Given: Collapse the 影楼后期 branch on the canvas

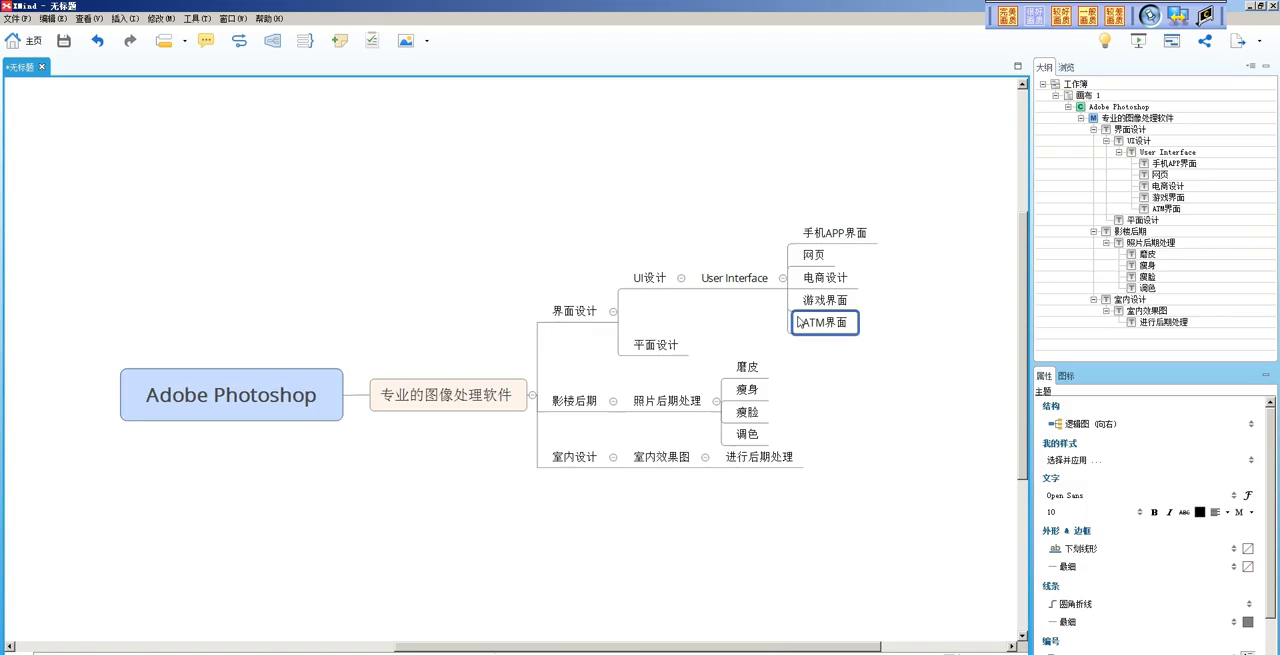Looking at the screenshot, I should coord(613,402).
